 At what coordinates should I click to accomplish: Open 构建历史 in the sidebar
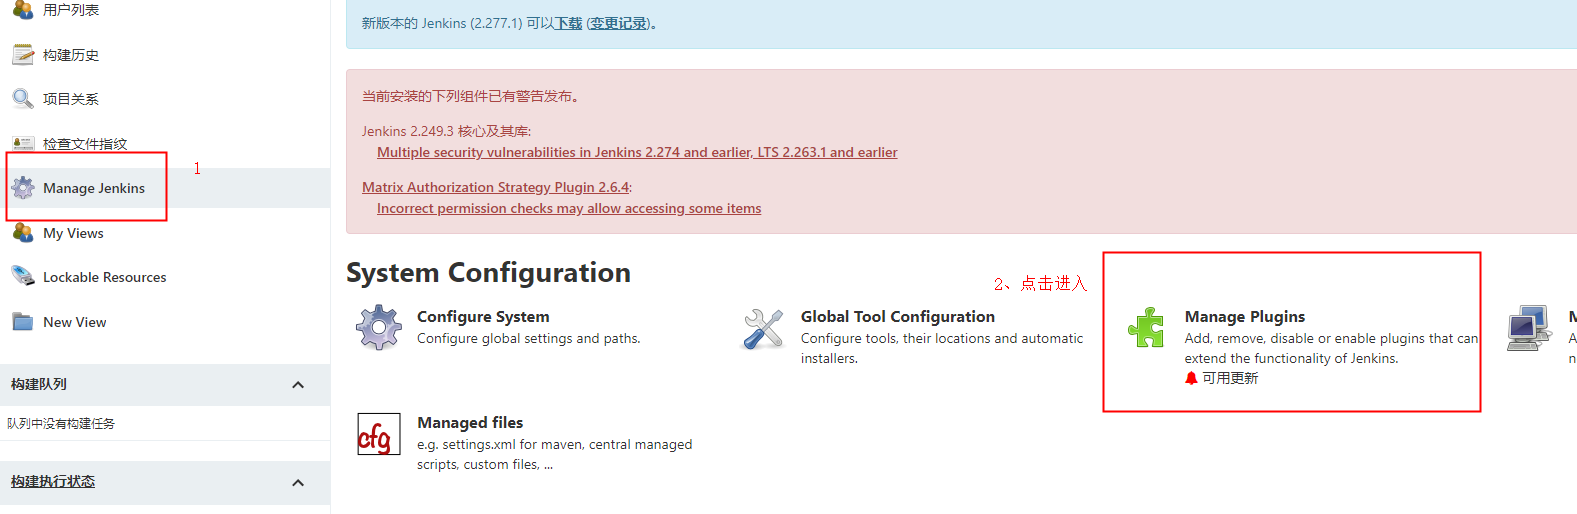[x=71, y=55]
